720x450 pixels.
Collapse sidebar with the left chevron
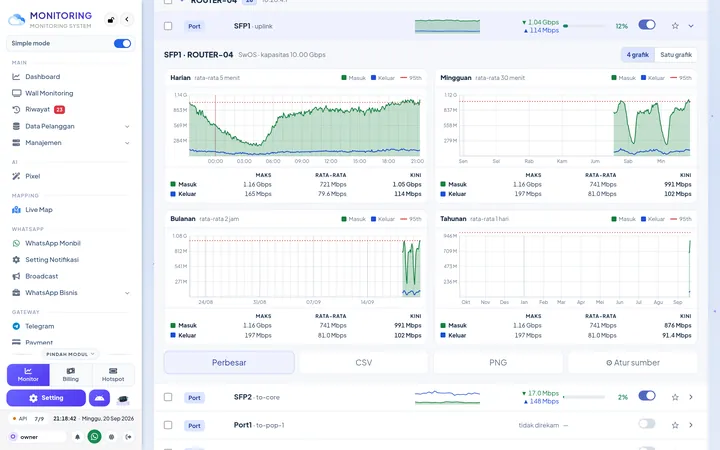click(127, 19)
